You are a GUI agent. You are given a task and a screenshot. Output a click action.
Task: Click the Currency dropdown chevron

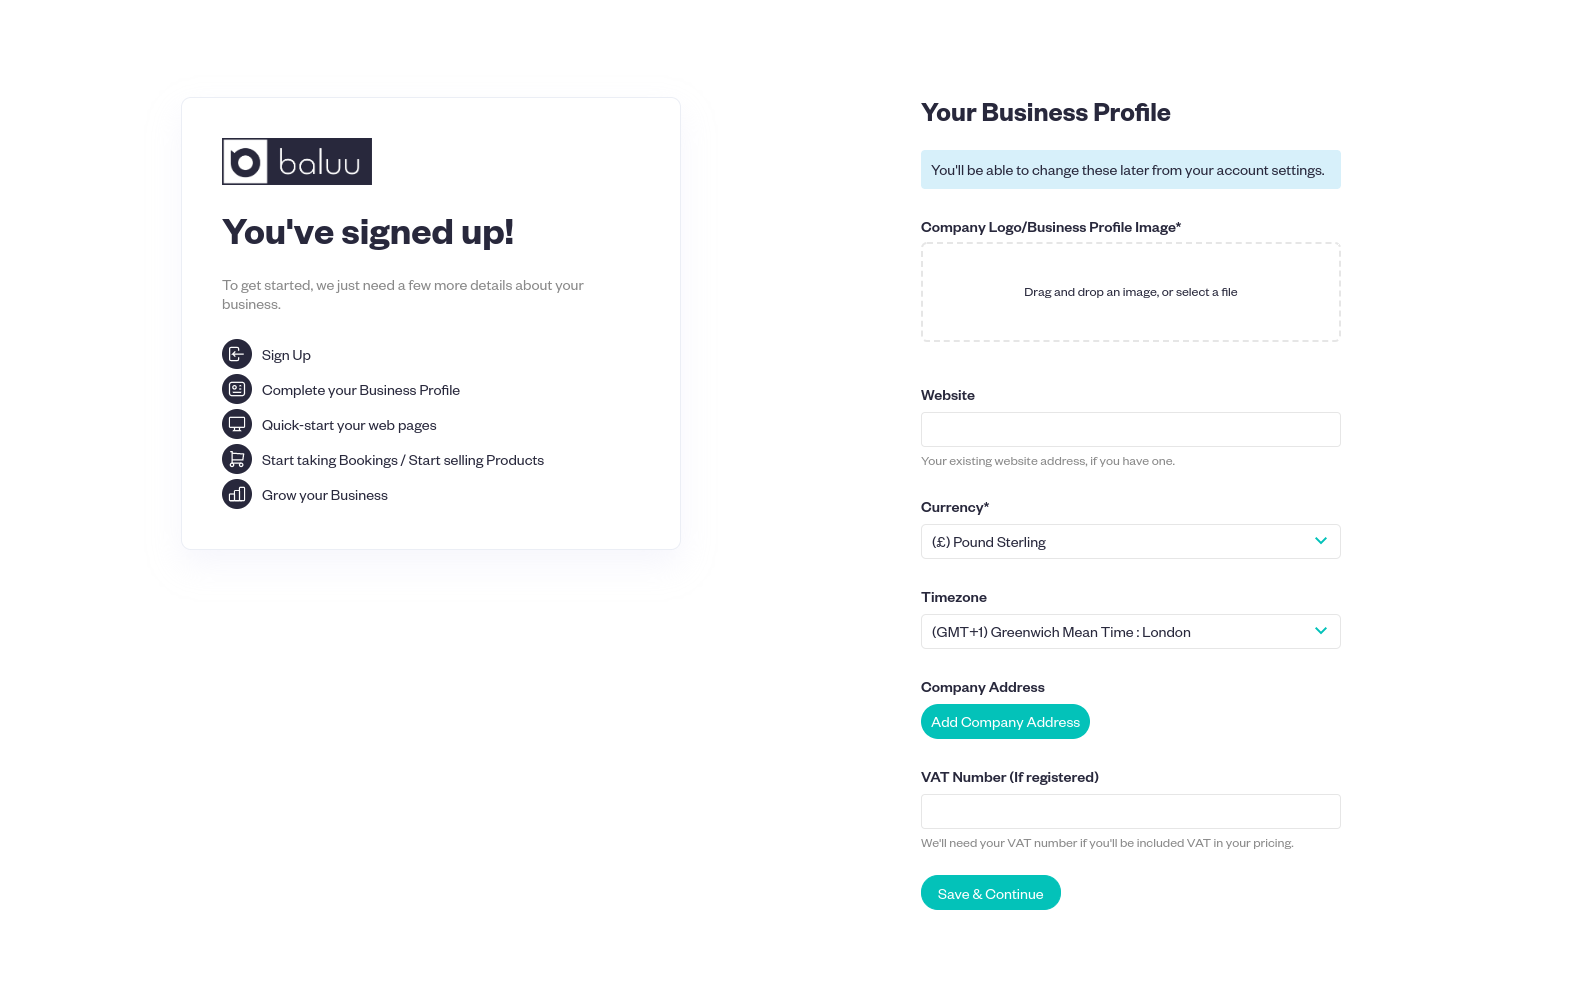pyautogui.click(x=1320, y=541)
